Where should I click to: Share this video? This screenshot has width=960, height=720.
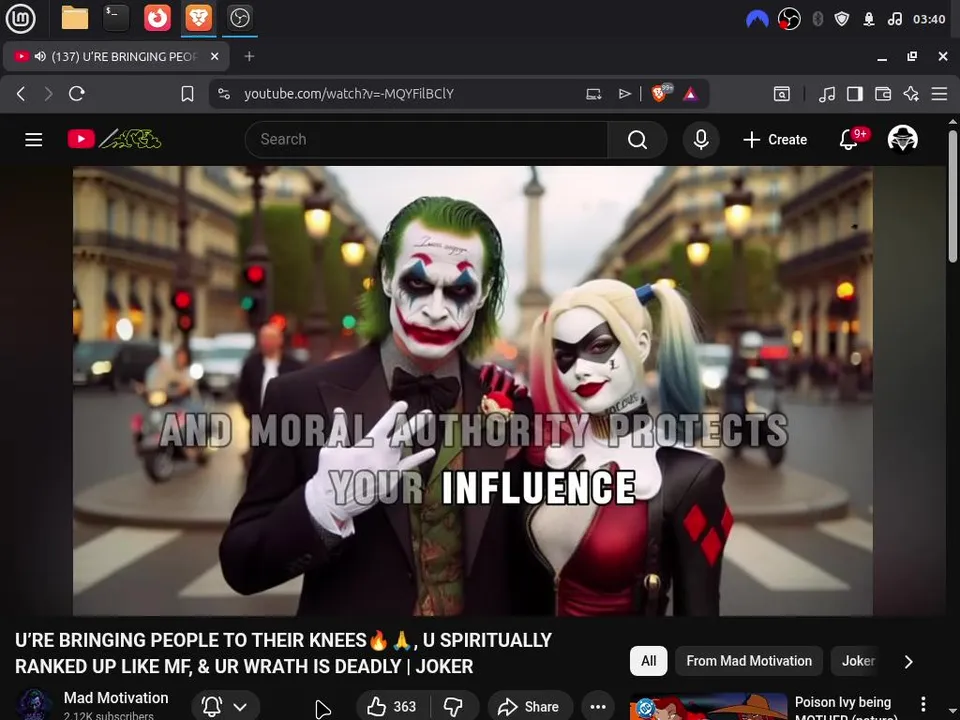pyautogui.click(x=530, y=707)
